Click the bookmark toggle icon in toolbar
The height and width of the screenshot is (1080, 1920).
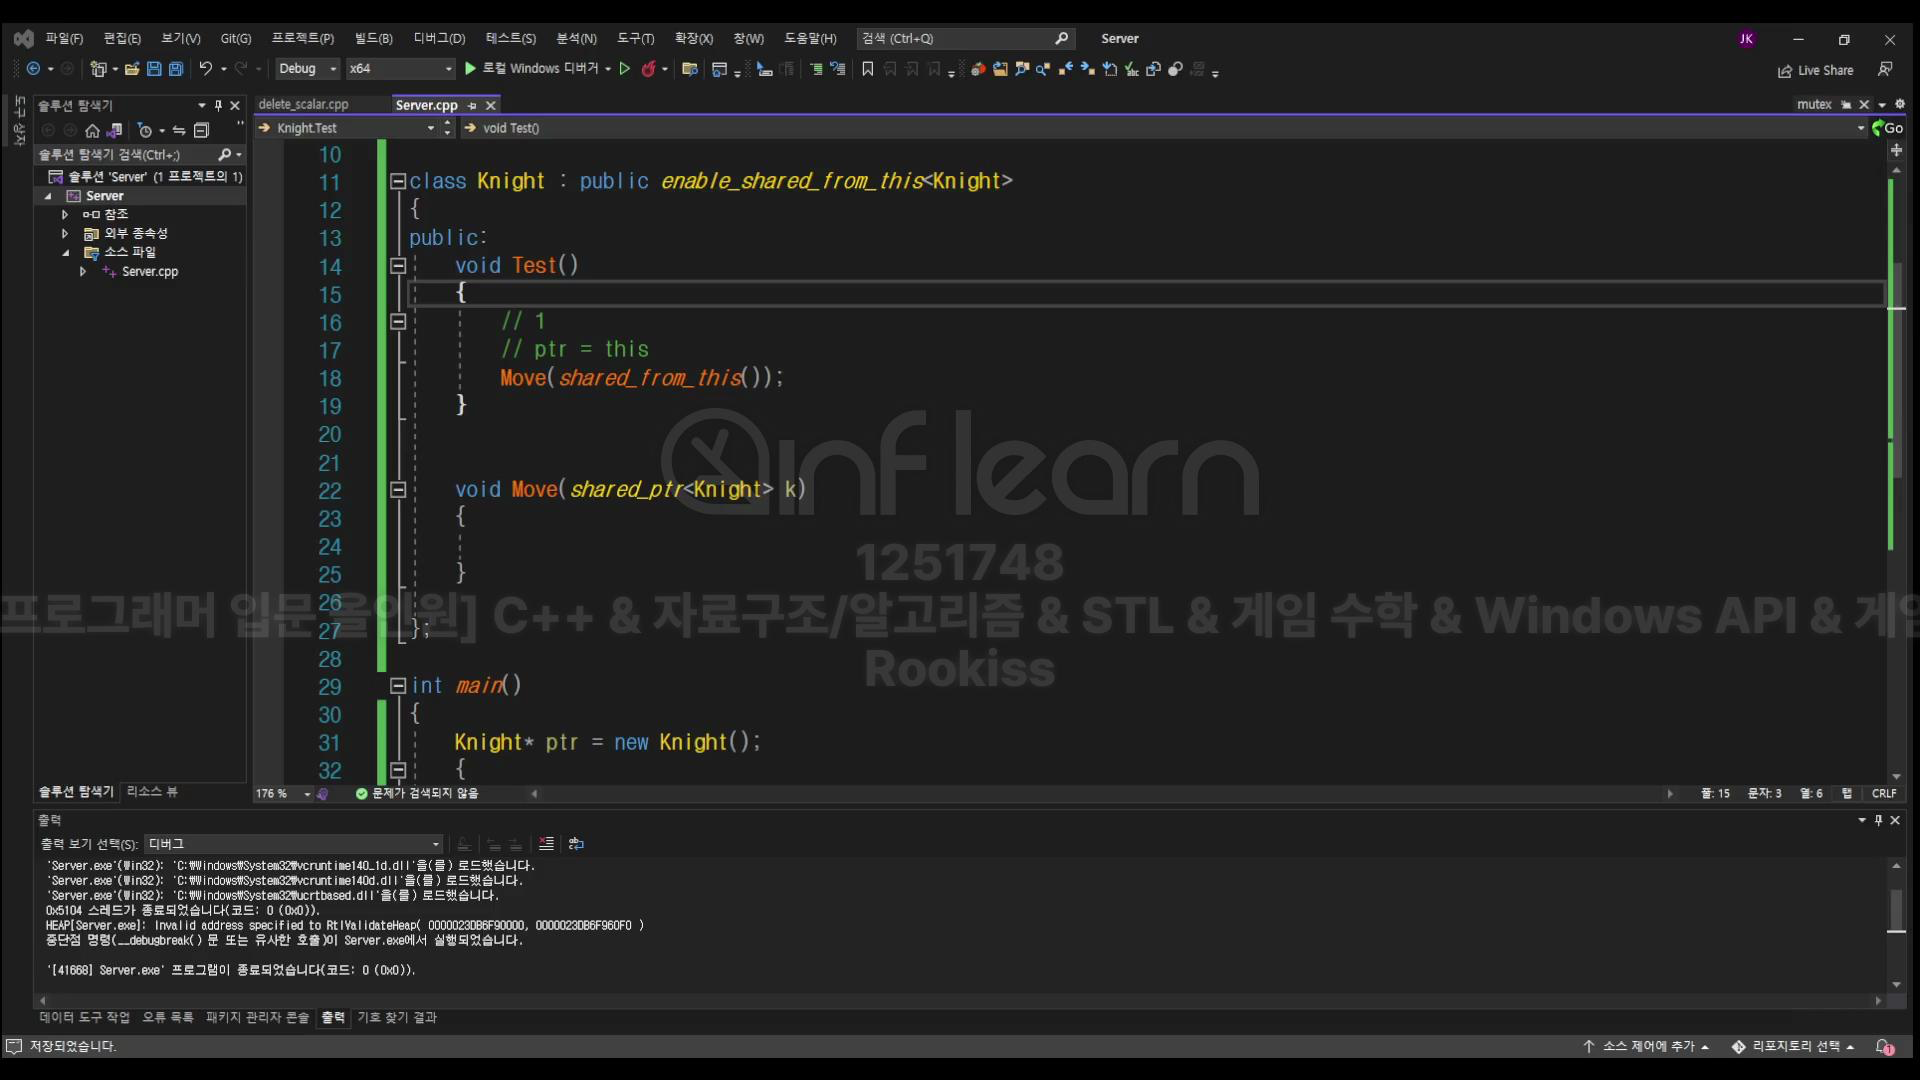click(x=867, y=69)
